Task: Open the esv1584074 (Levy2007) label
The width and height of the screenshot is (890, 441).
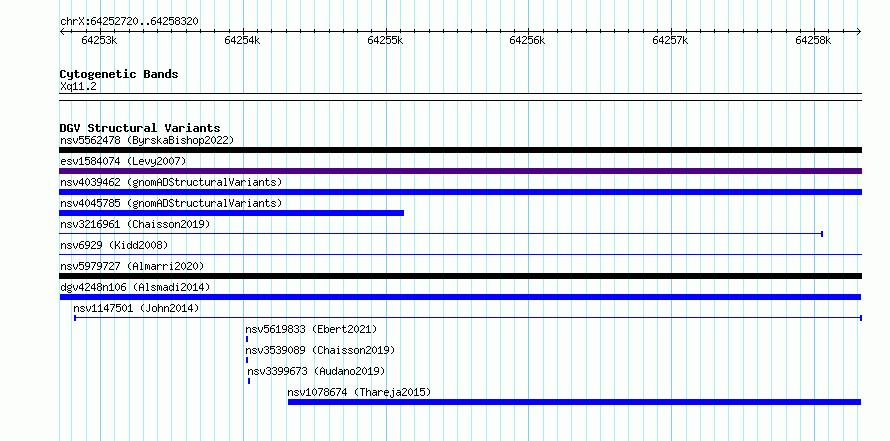Action: tap(123, 161)
